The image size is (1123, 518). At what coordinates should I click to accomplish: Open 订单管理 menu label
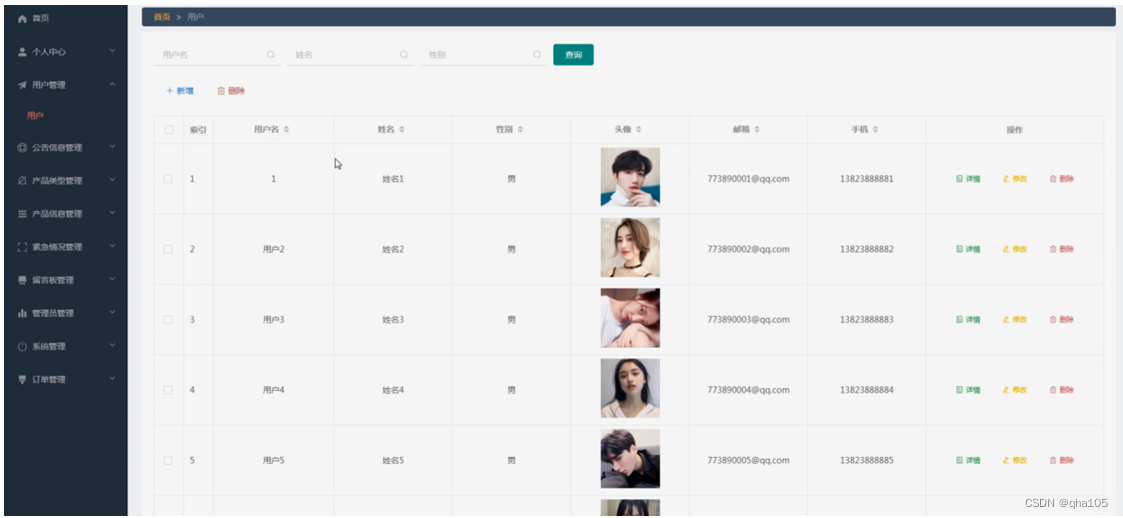49,380
